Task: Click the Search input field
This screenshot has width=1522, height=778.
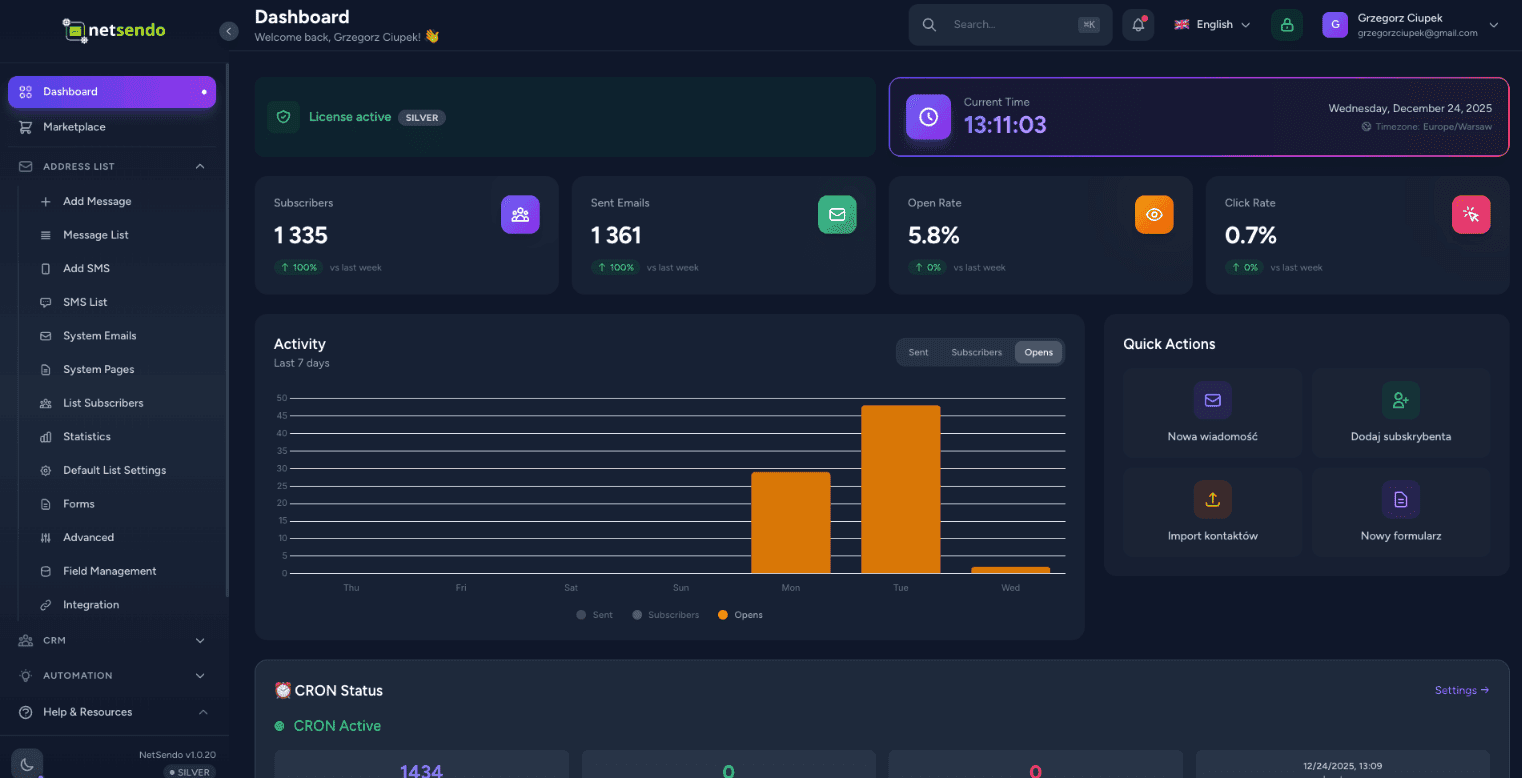Action: point(1009,24)
